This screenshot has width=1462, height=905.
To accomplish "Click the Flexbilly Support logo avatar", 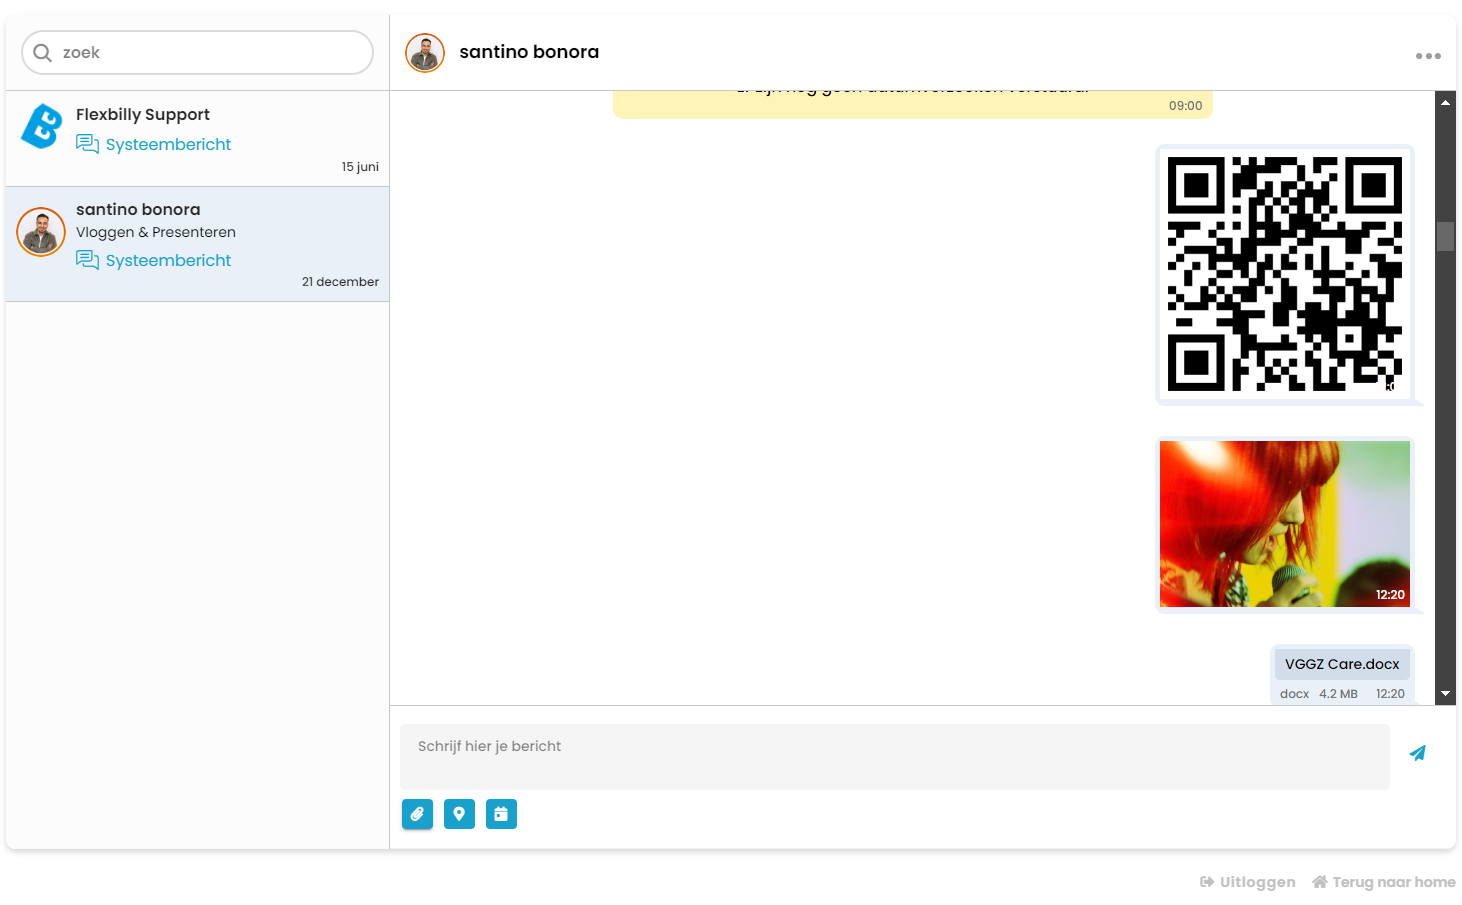I will (x=42, y=127).
